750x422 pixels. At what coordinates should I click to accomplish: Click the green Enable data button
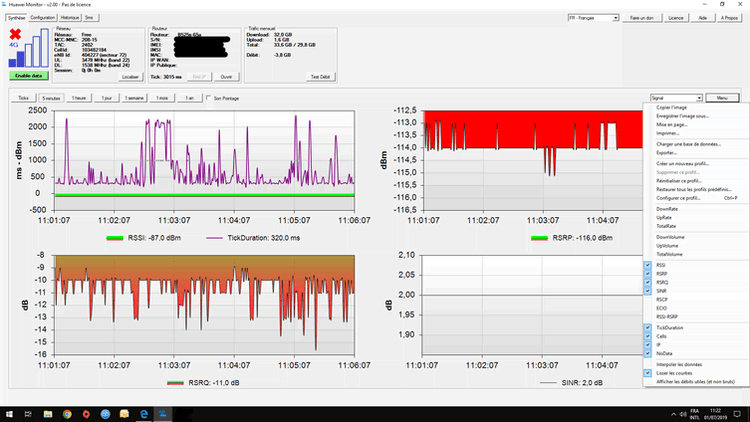pyautogui.click(x=29, y=76)
